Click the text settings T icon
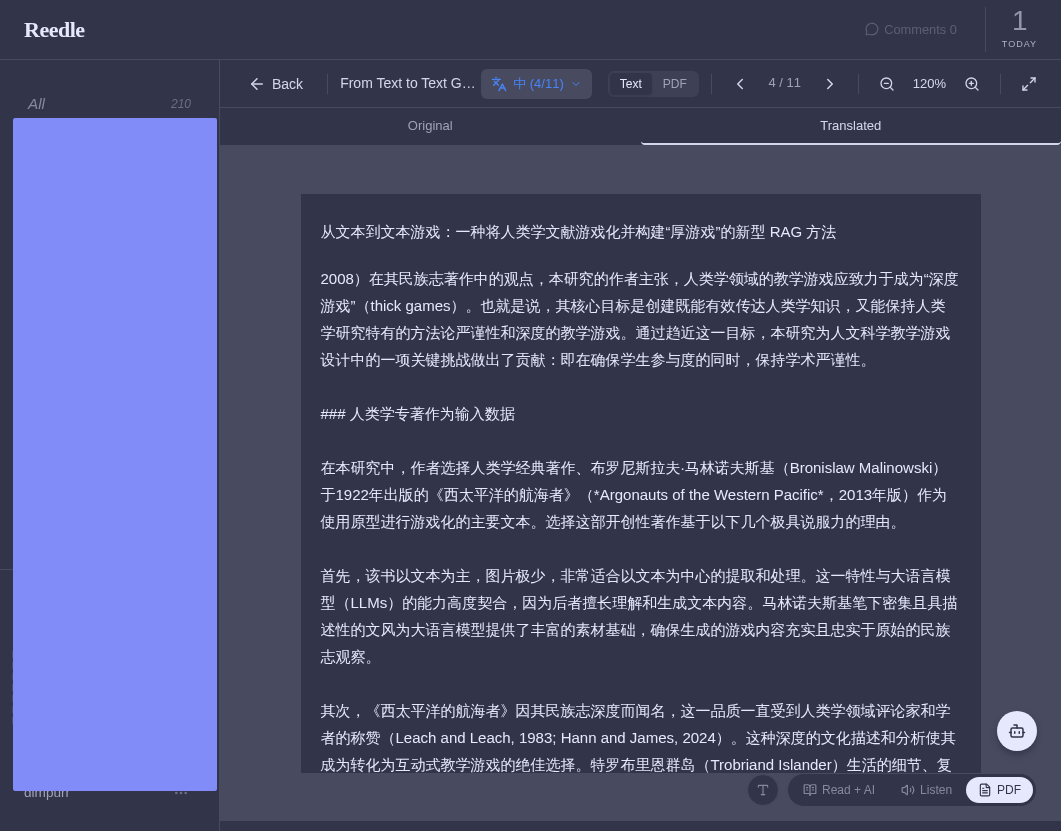 pos(763,790)
